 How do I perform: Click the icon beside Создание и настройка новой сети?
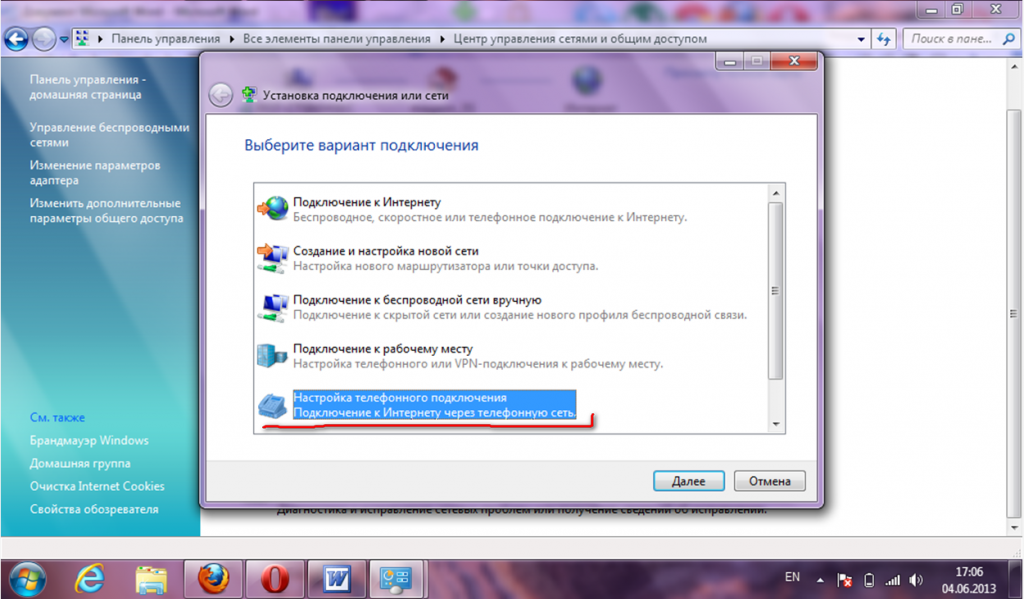click(x=273, y=258)
